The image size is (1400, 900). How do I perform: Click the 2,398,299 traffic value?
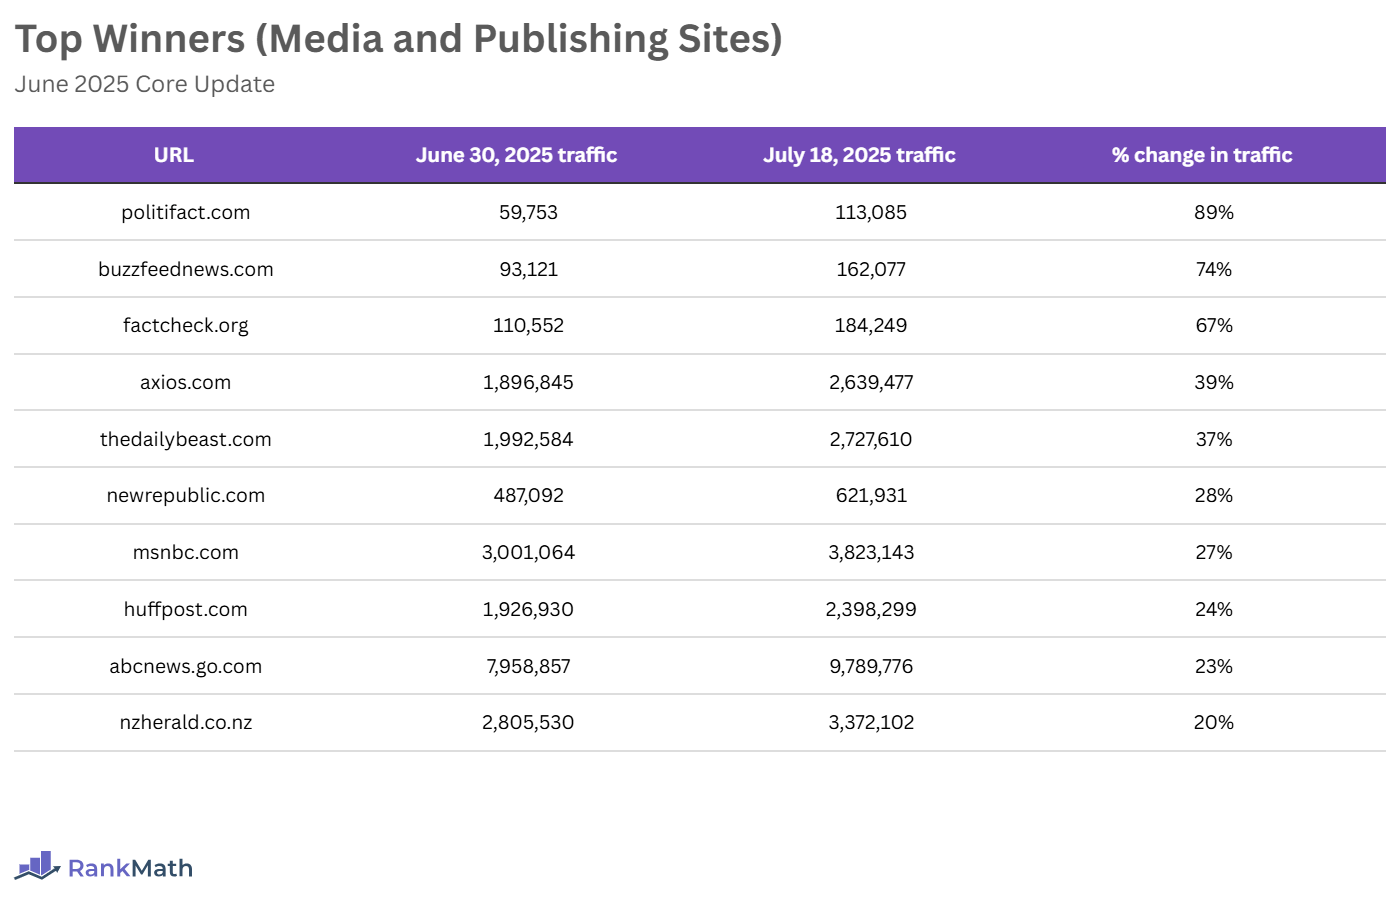pos(871,609)
